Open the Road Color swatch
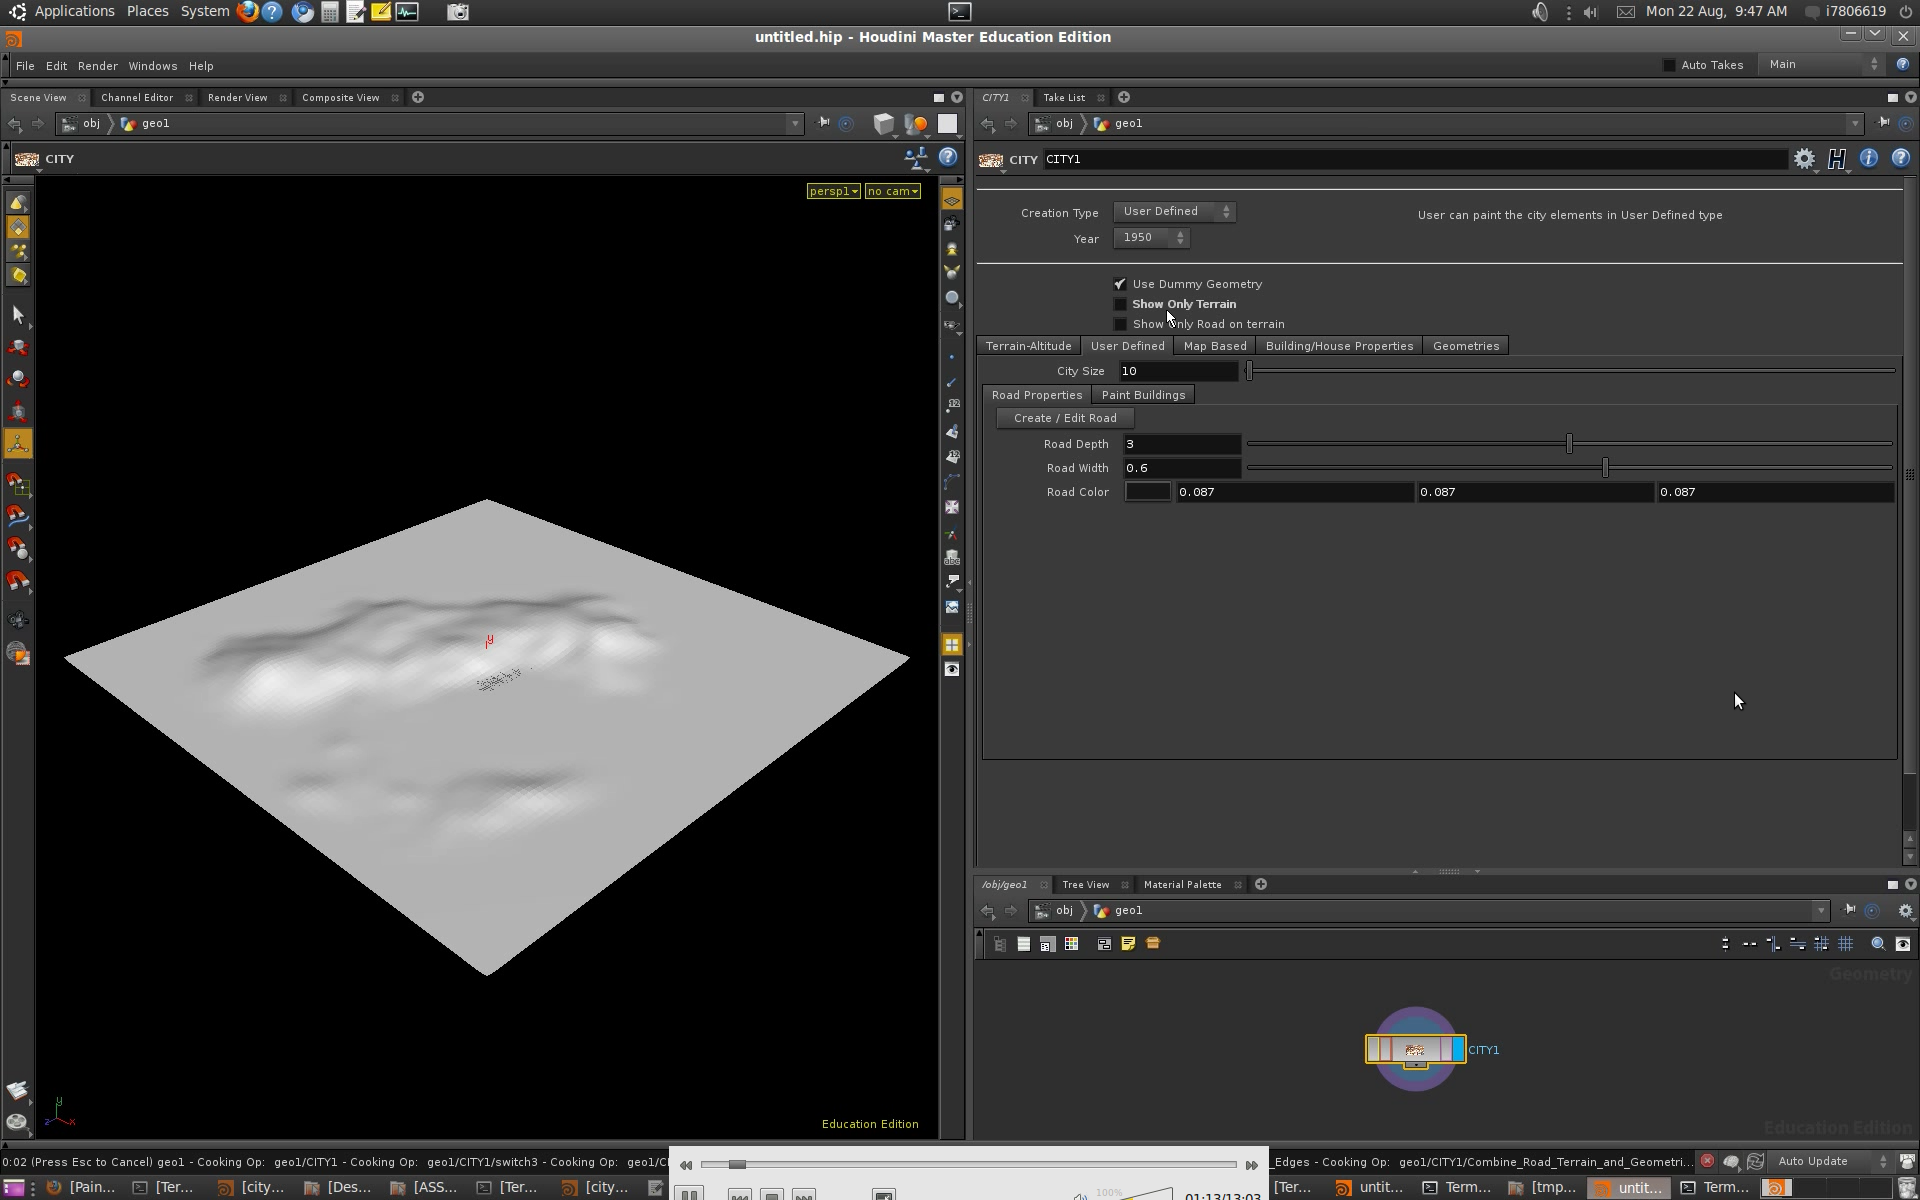This screenshot has width=1920, height=1200. [x=1147, y=492]
